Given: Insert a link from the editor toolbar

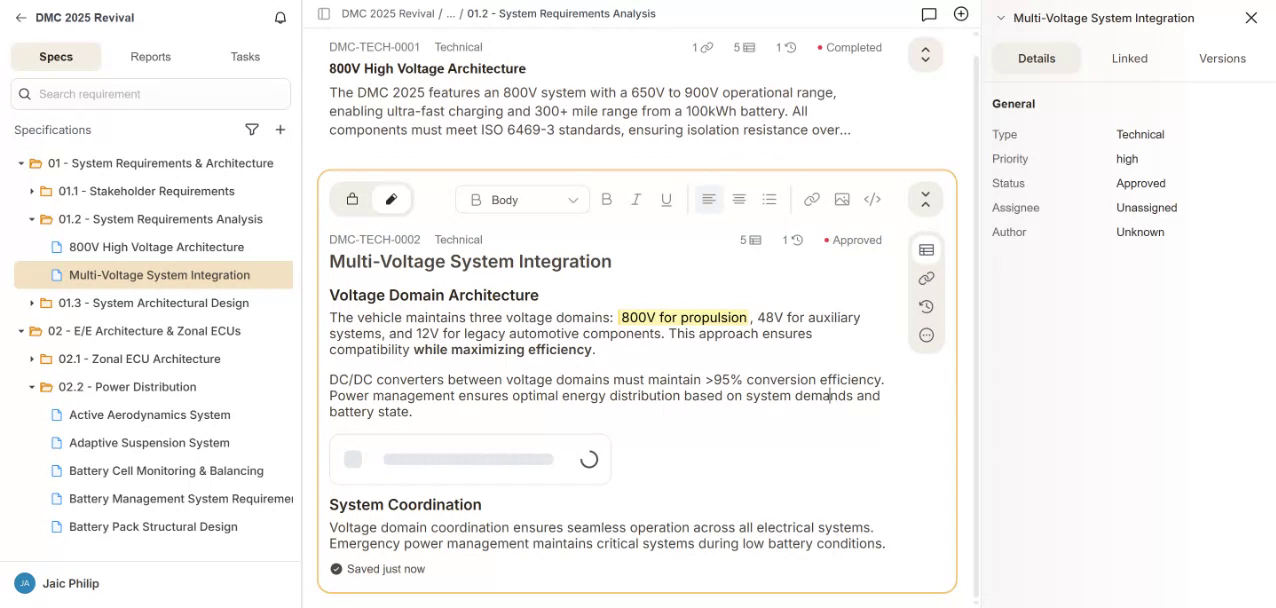Looking at the screenshot, I should point(812,200).
